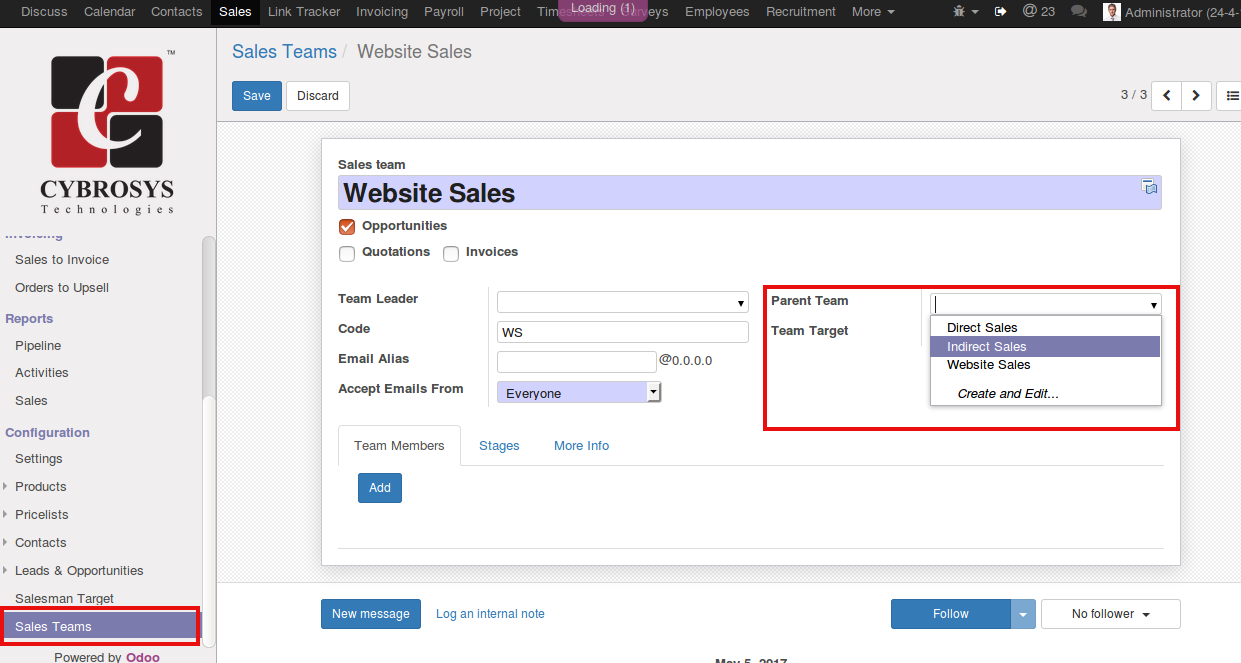Screen dimensions: 1241x663
Task: Click the translate icon in team name field
Action: tap(1150, 187)
